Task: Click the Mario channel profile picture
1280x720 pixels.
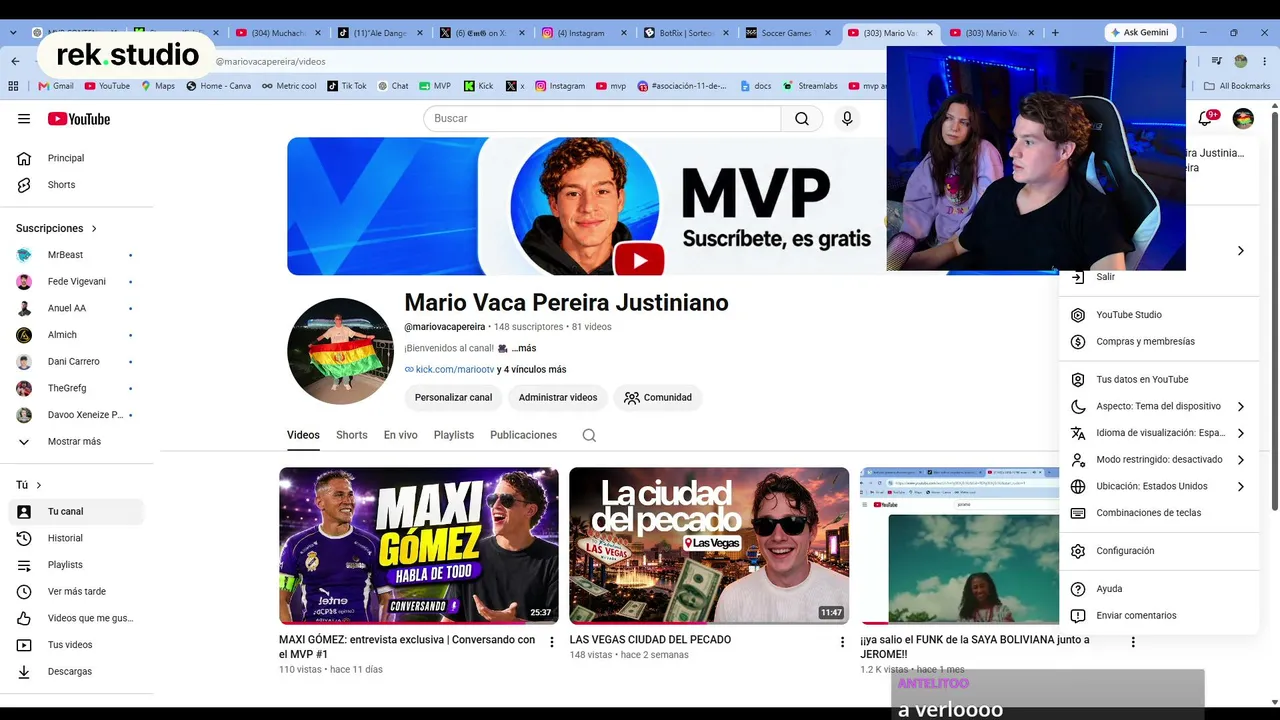Action: 340,351
